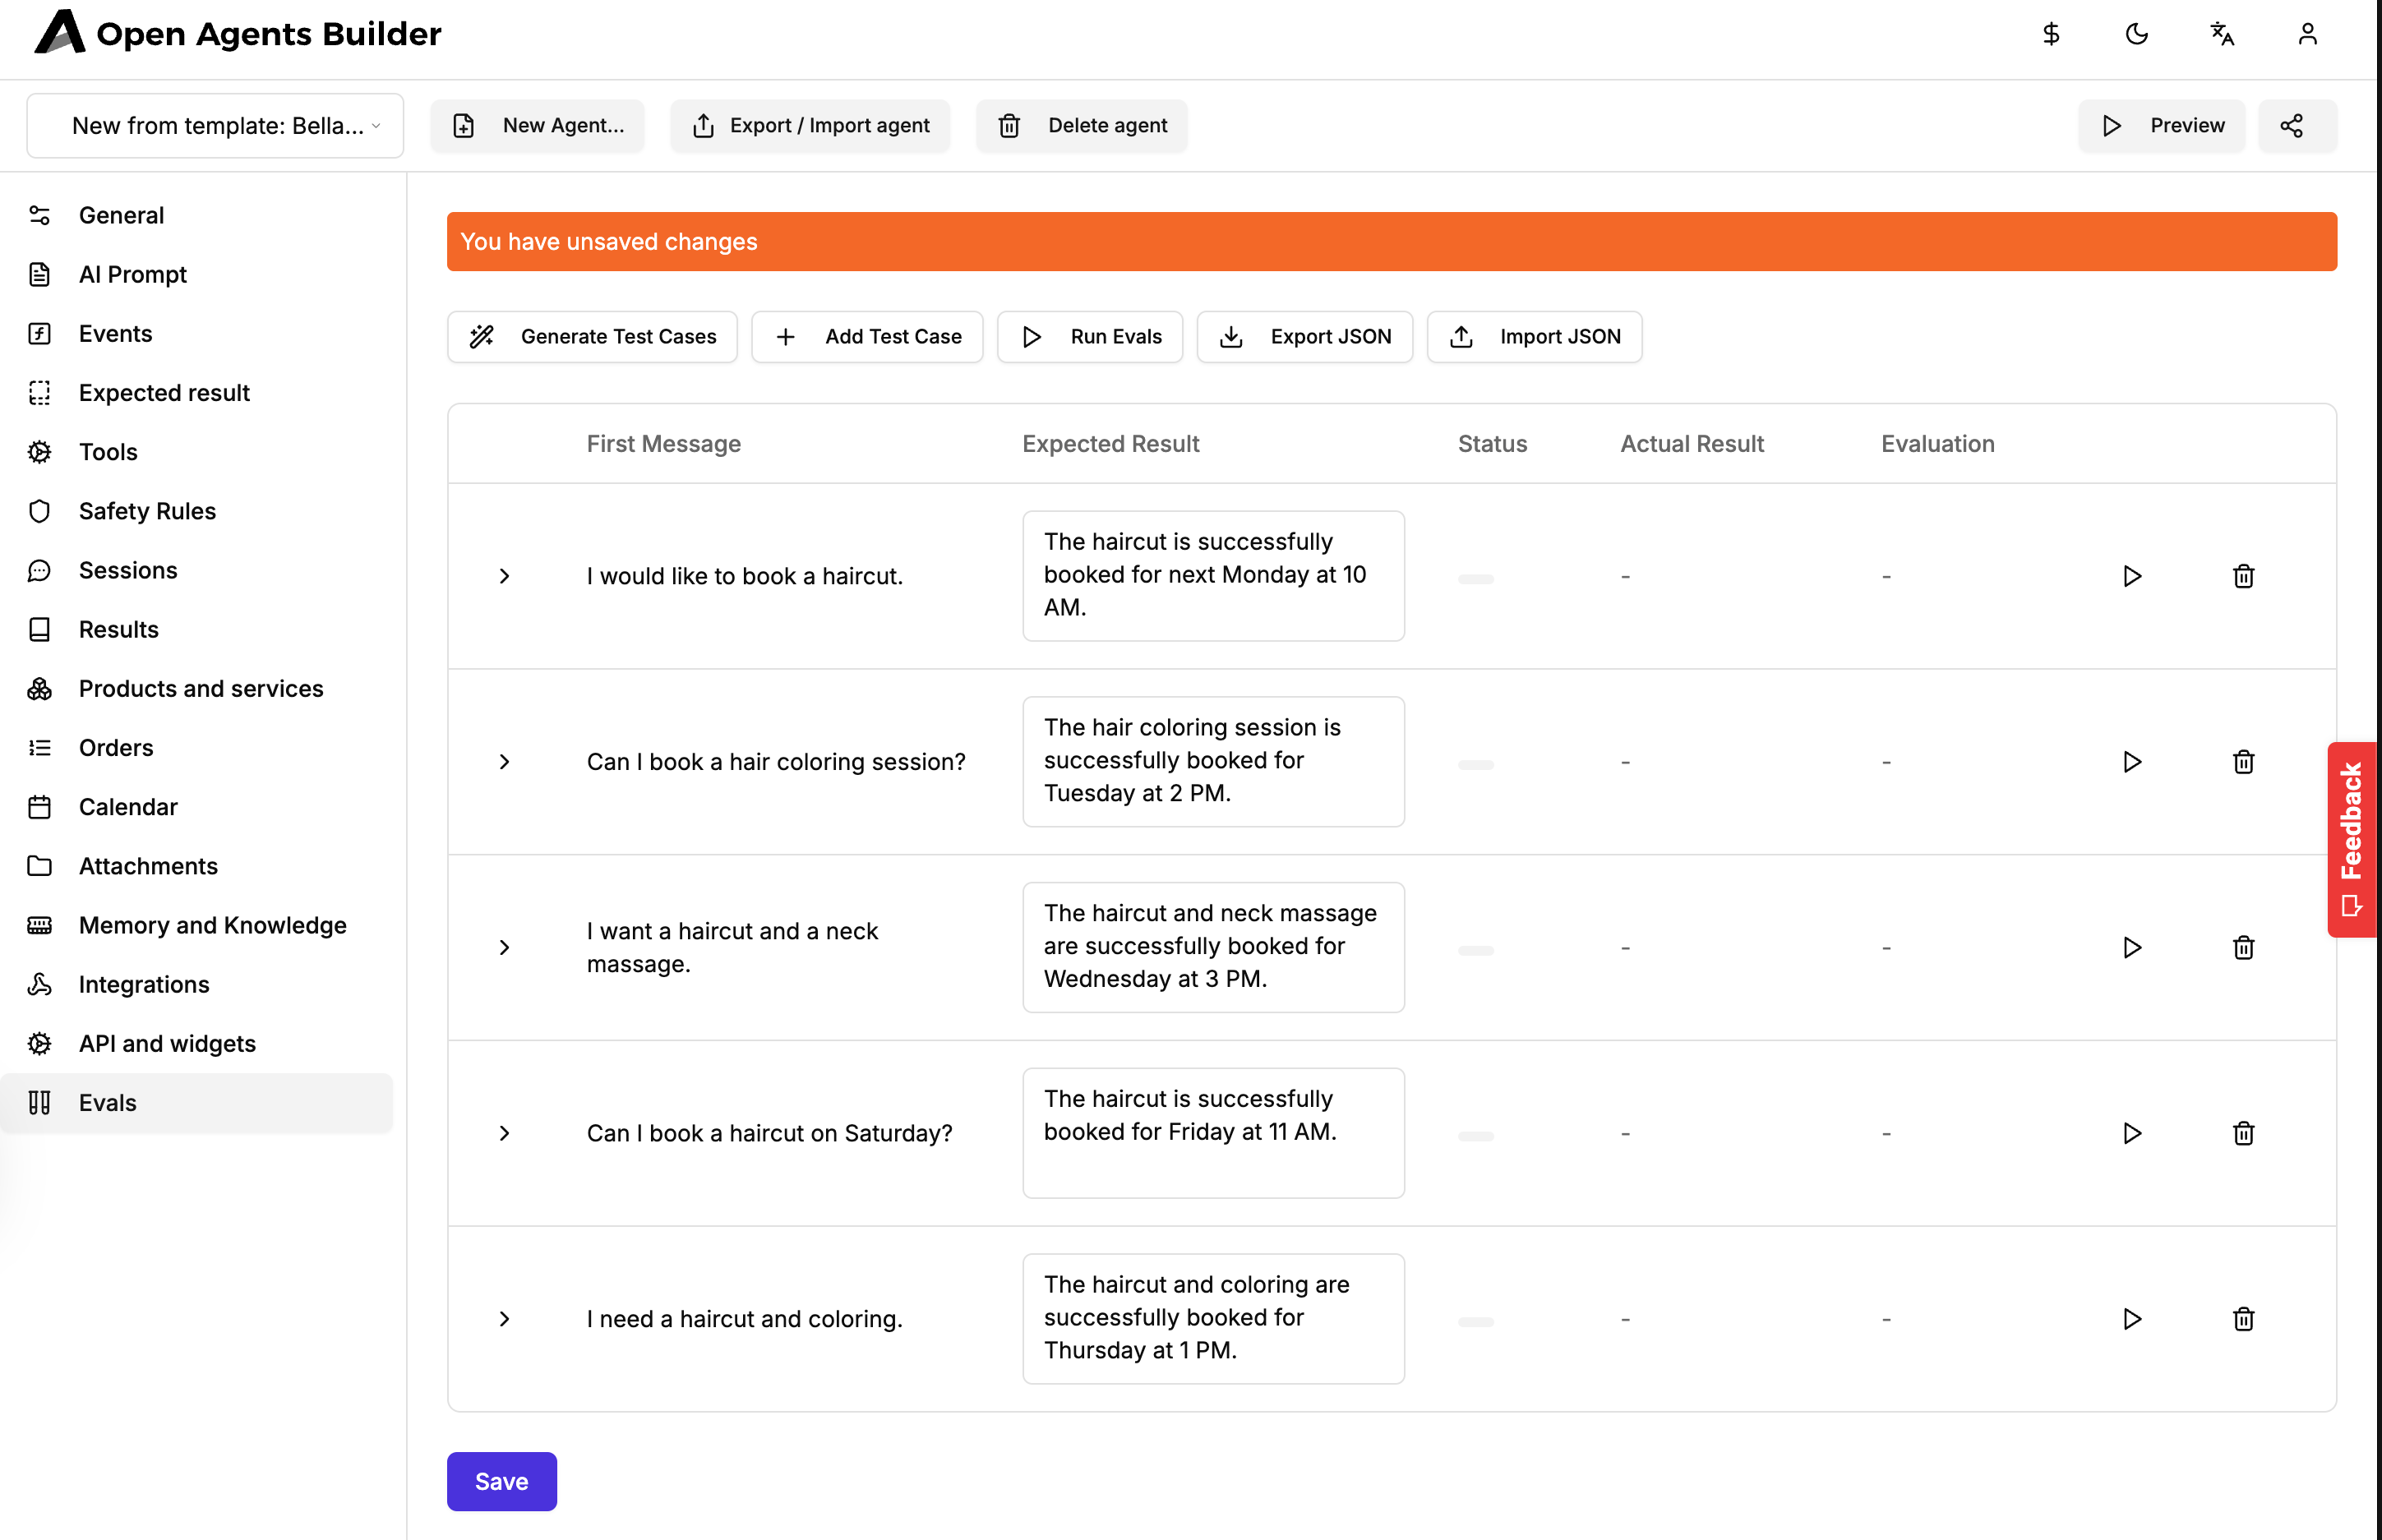
Task: Delete the hair coloring session test case
Action: [2243, 762]
